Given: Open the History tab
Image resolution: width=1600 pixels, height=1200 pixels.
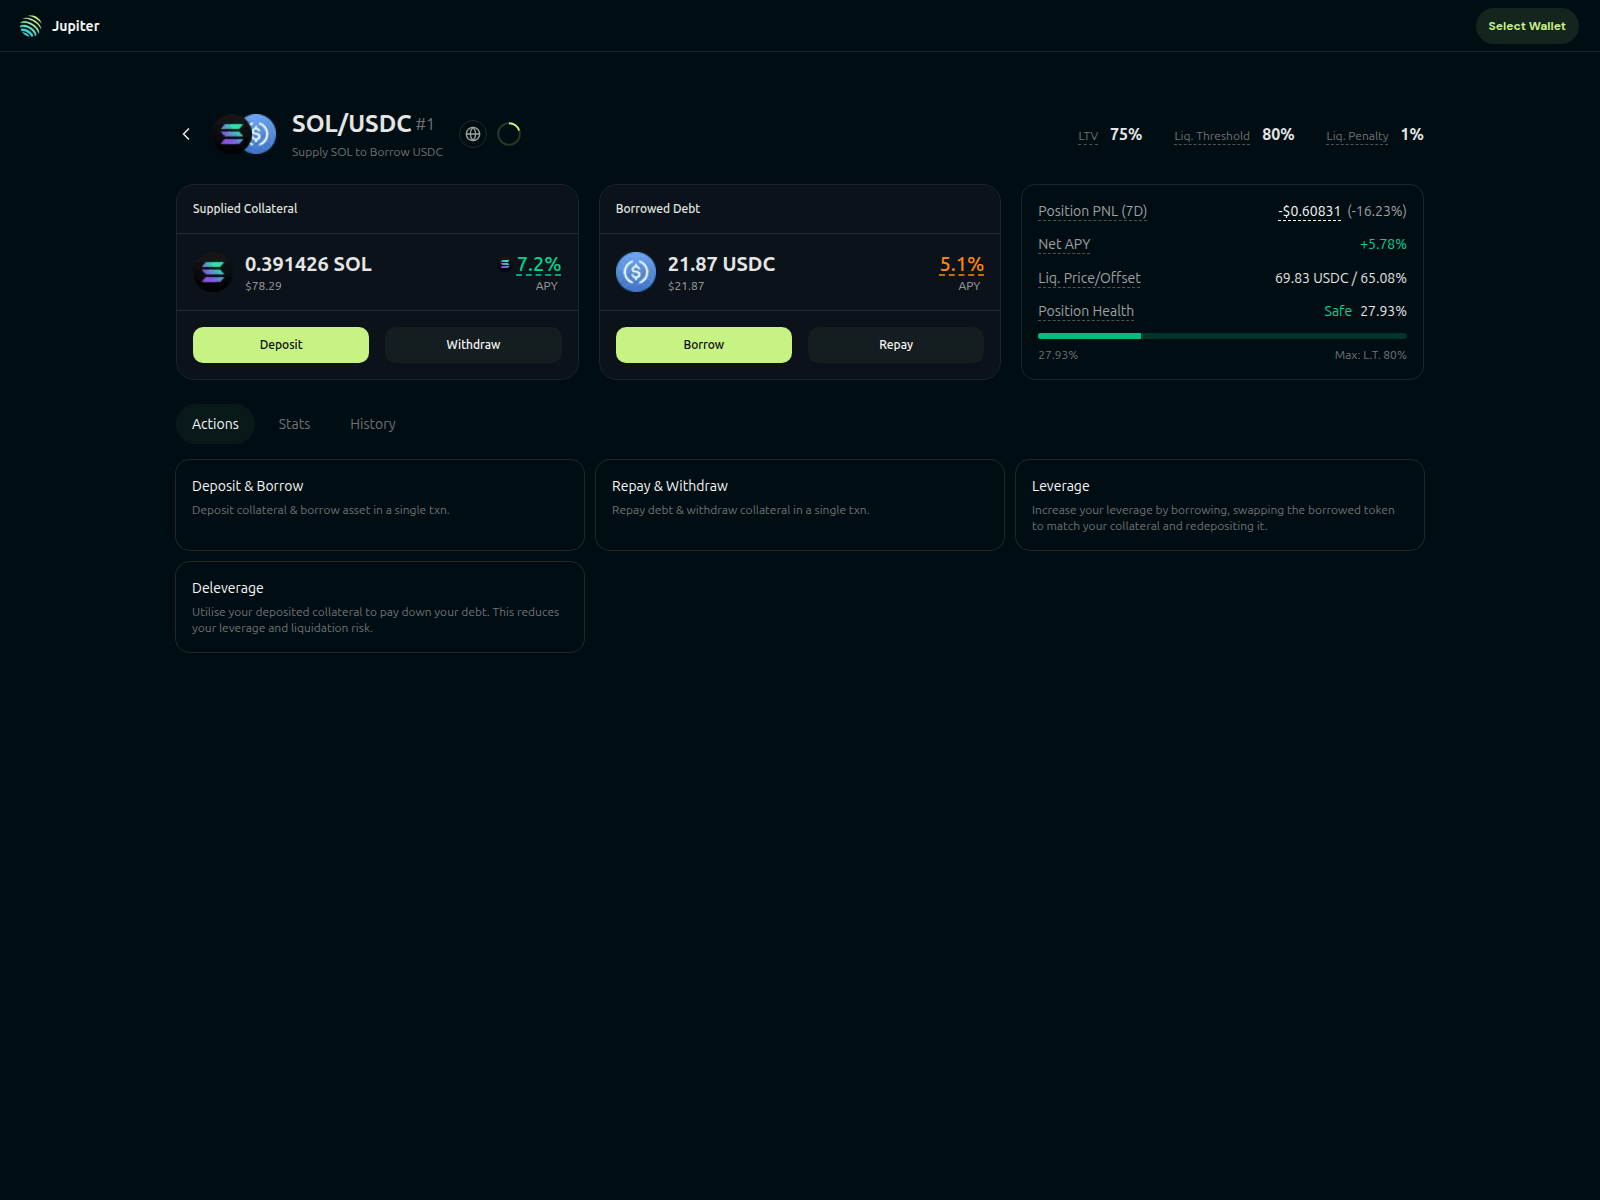Looking at the screenshot, I should click(x=372, y=423).
